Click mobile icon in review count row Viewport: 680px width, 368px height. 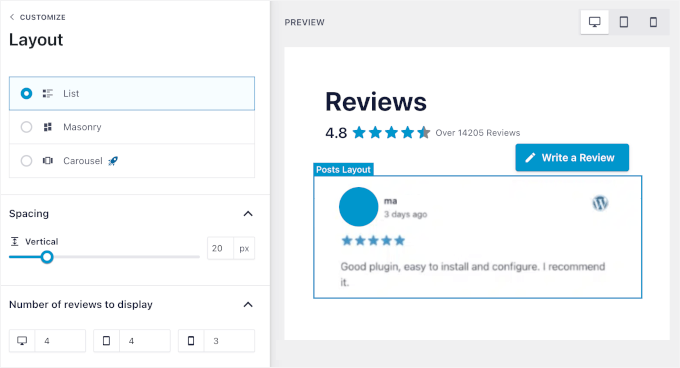191,341
